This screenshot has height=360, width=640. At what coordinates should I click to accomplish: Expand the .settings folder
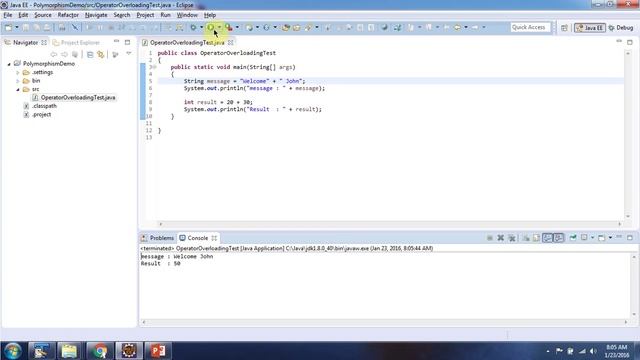18,73
